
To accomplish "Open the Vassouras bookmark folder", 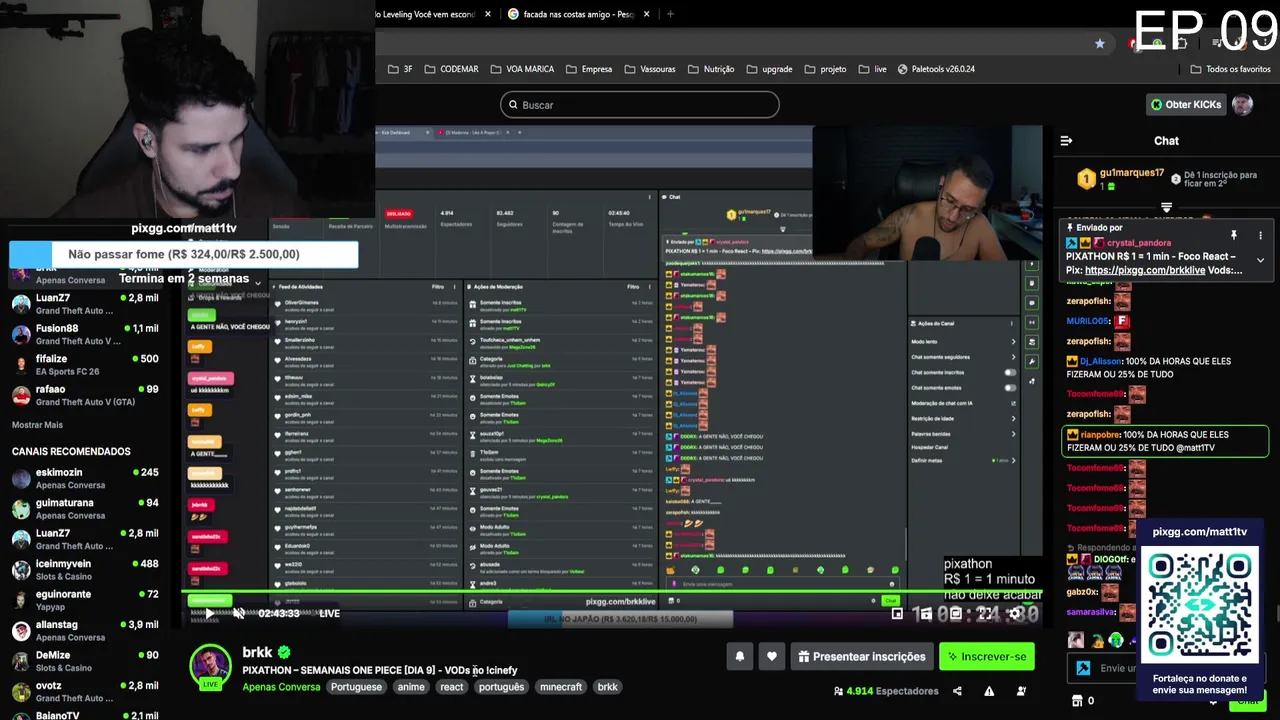I will (650, 69).
